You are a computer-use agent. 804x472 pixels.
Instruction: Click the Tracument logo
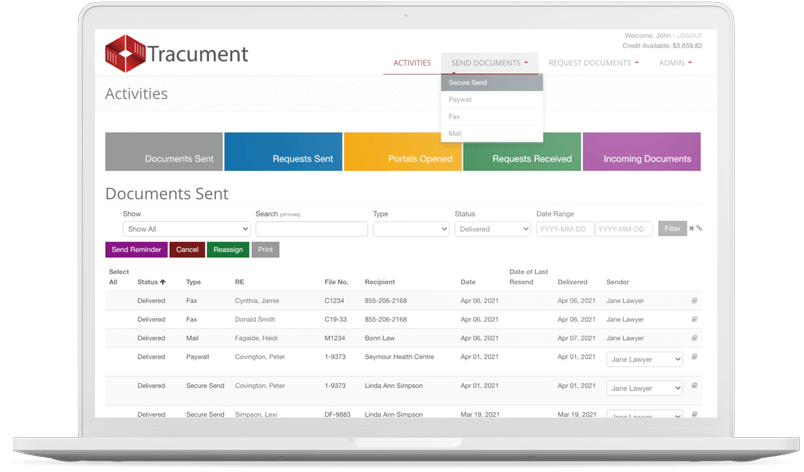point(176,53)
